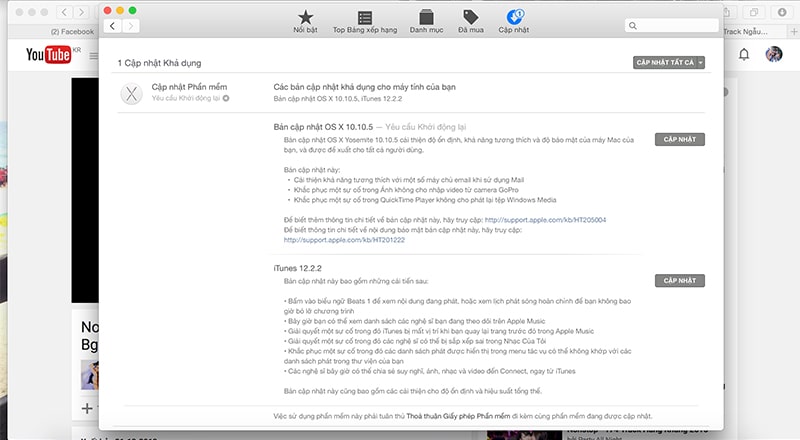Viewport: 800px width, 440px height.
Task: Click 'Cập nhật Phần mềm' title
Action: click(189, 87)
